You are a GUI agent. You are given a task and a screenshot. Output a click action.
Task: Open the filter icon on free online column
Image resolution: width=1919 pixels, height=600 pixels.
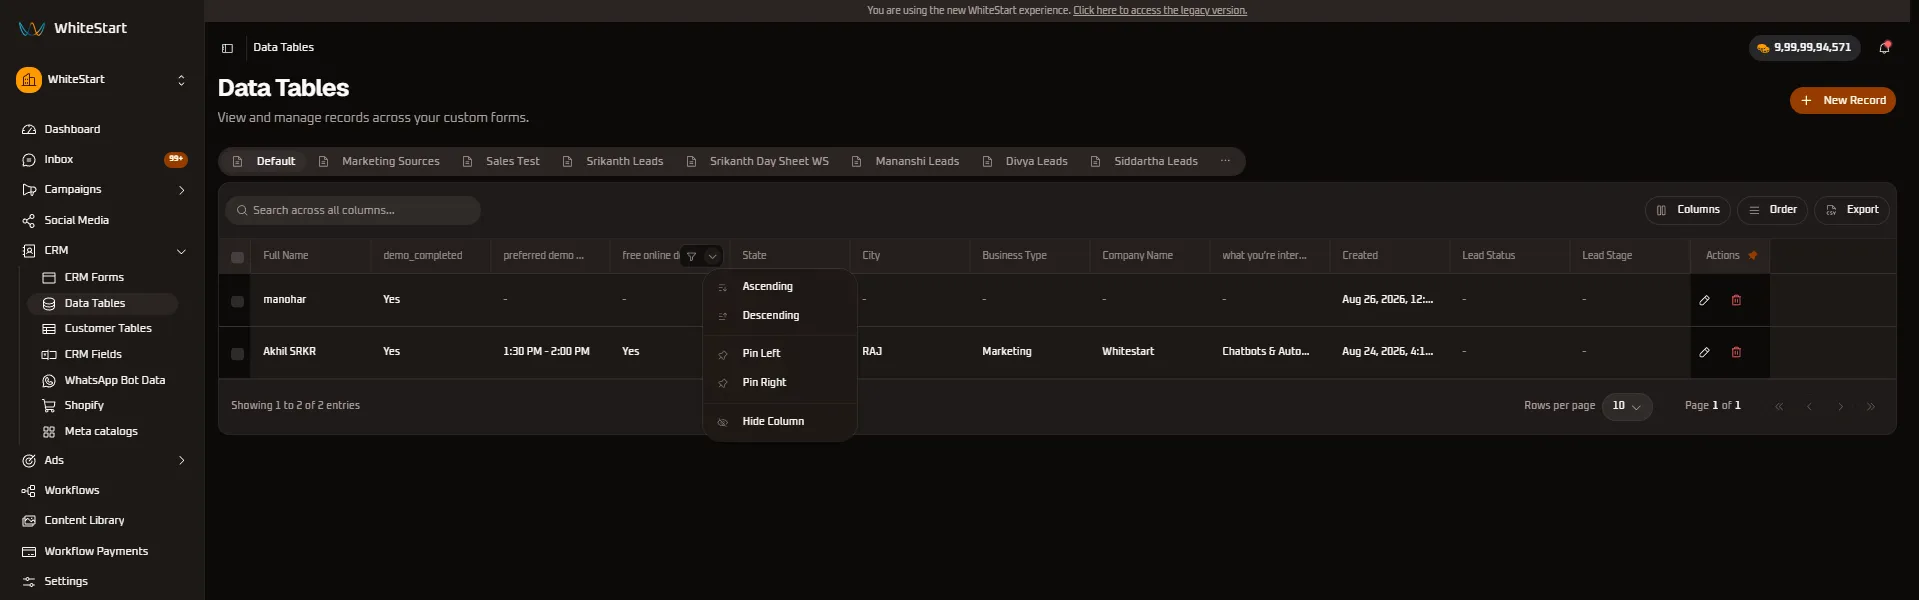pyautogui.click(x=691, y=256)
